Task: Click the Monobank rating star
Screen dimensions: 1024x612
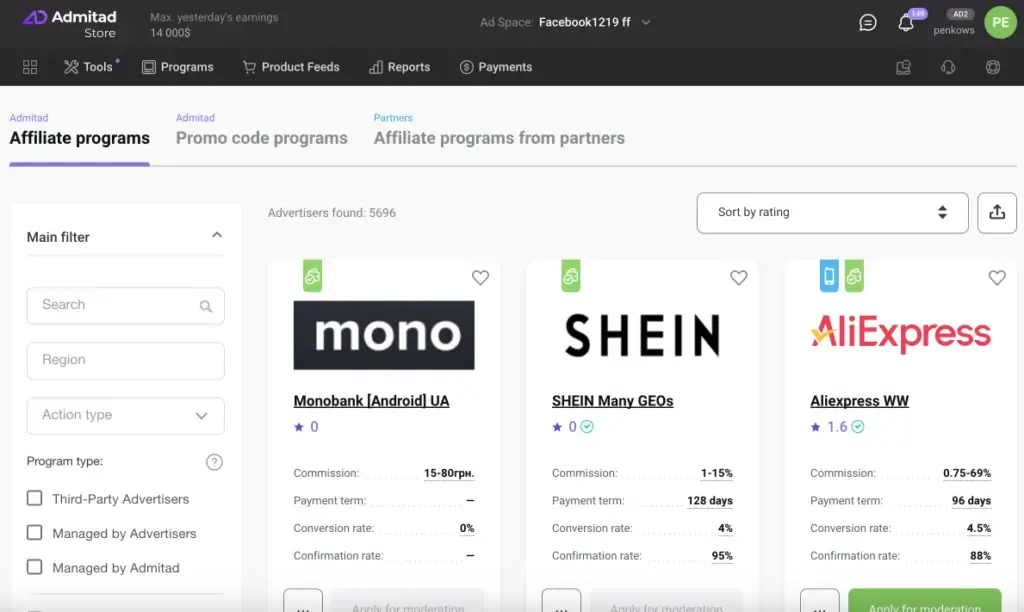Action: click(299, 427)
